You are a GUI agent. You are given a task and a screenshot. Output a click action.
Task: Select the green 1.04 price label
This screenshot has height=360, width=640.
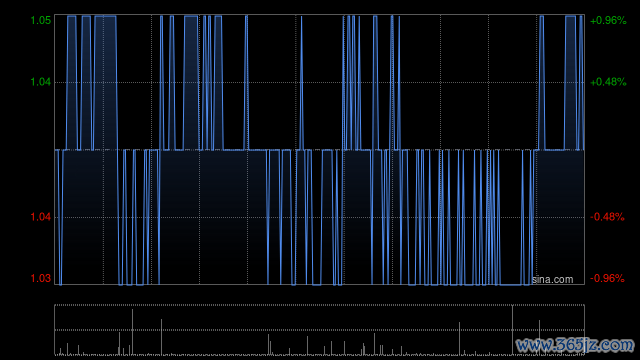[x=41, y=82]
